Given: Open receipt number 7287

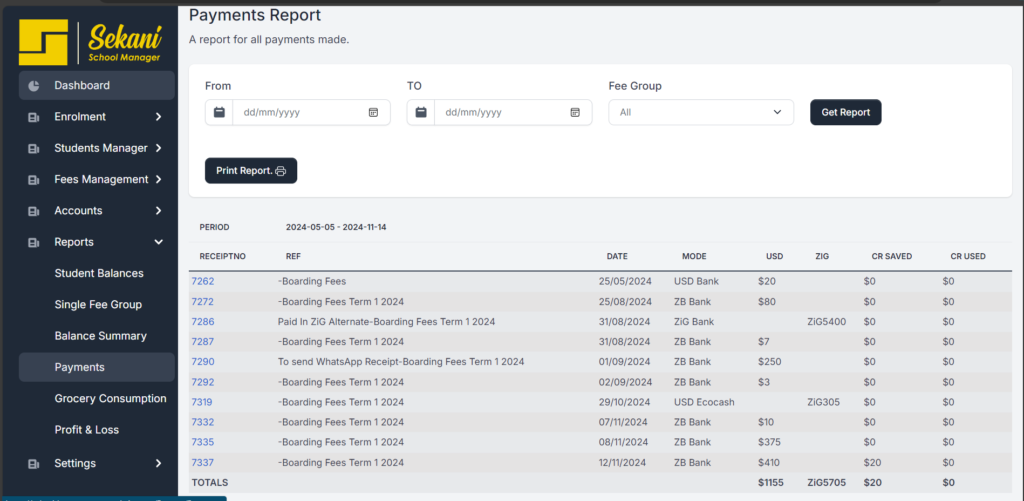Looking at the screenshot, I should tap(202, 342).
